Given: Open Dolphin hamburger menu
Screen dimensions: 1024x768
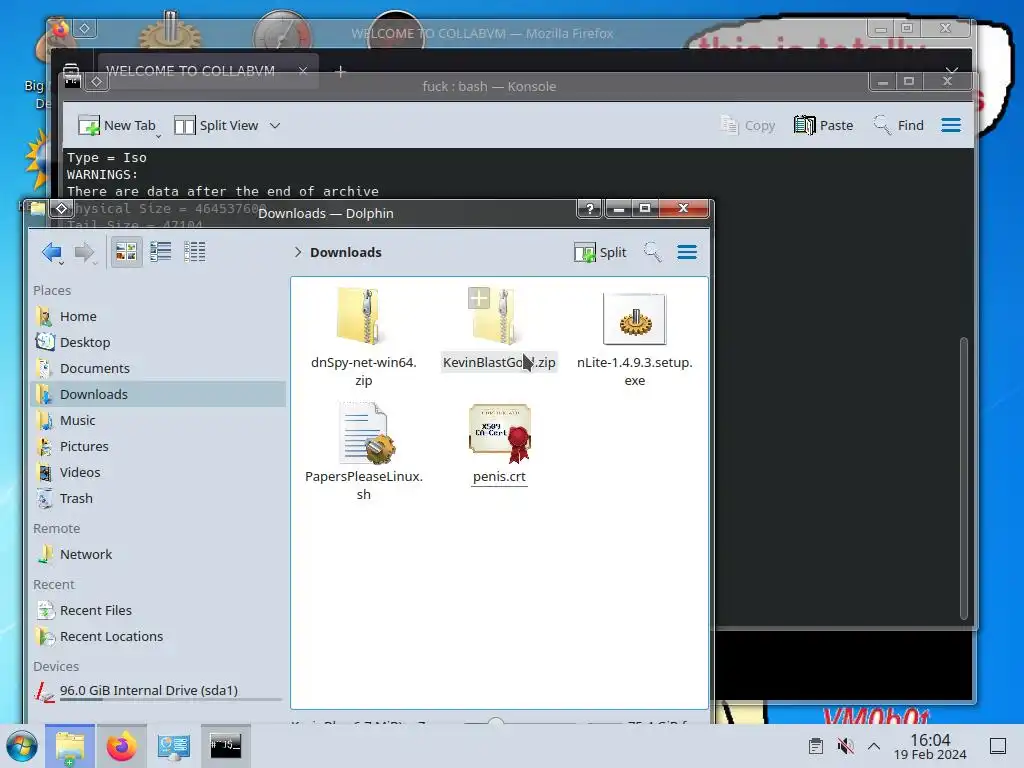Looking at the screenshot, I should tap(687, 252).
